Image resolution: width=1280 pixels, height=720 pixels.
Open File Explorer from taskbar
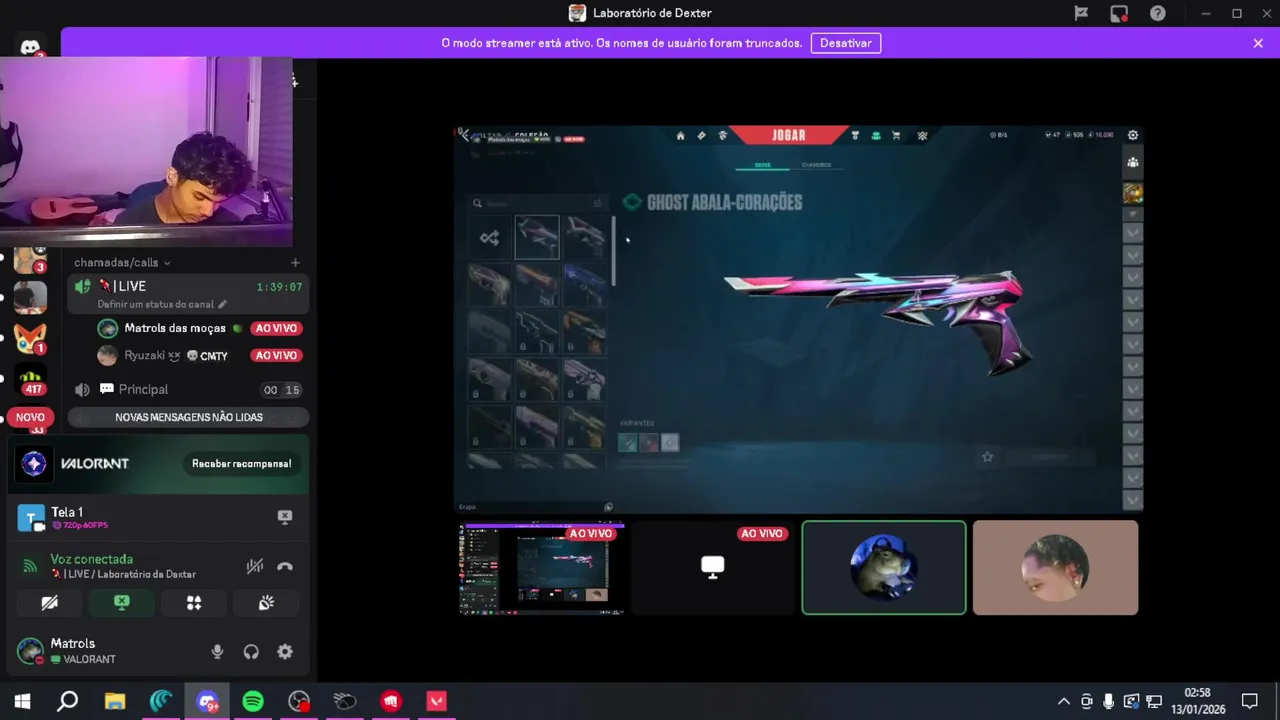(114, 702)
